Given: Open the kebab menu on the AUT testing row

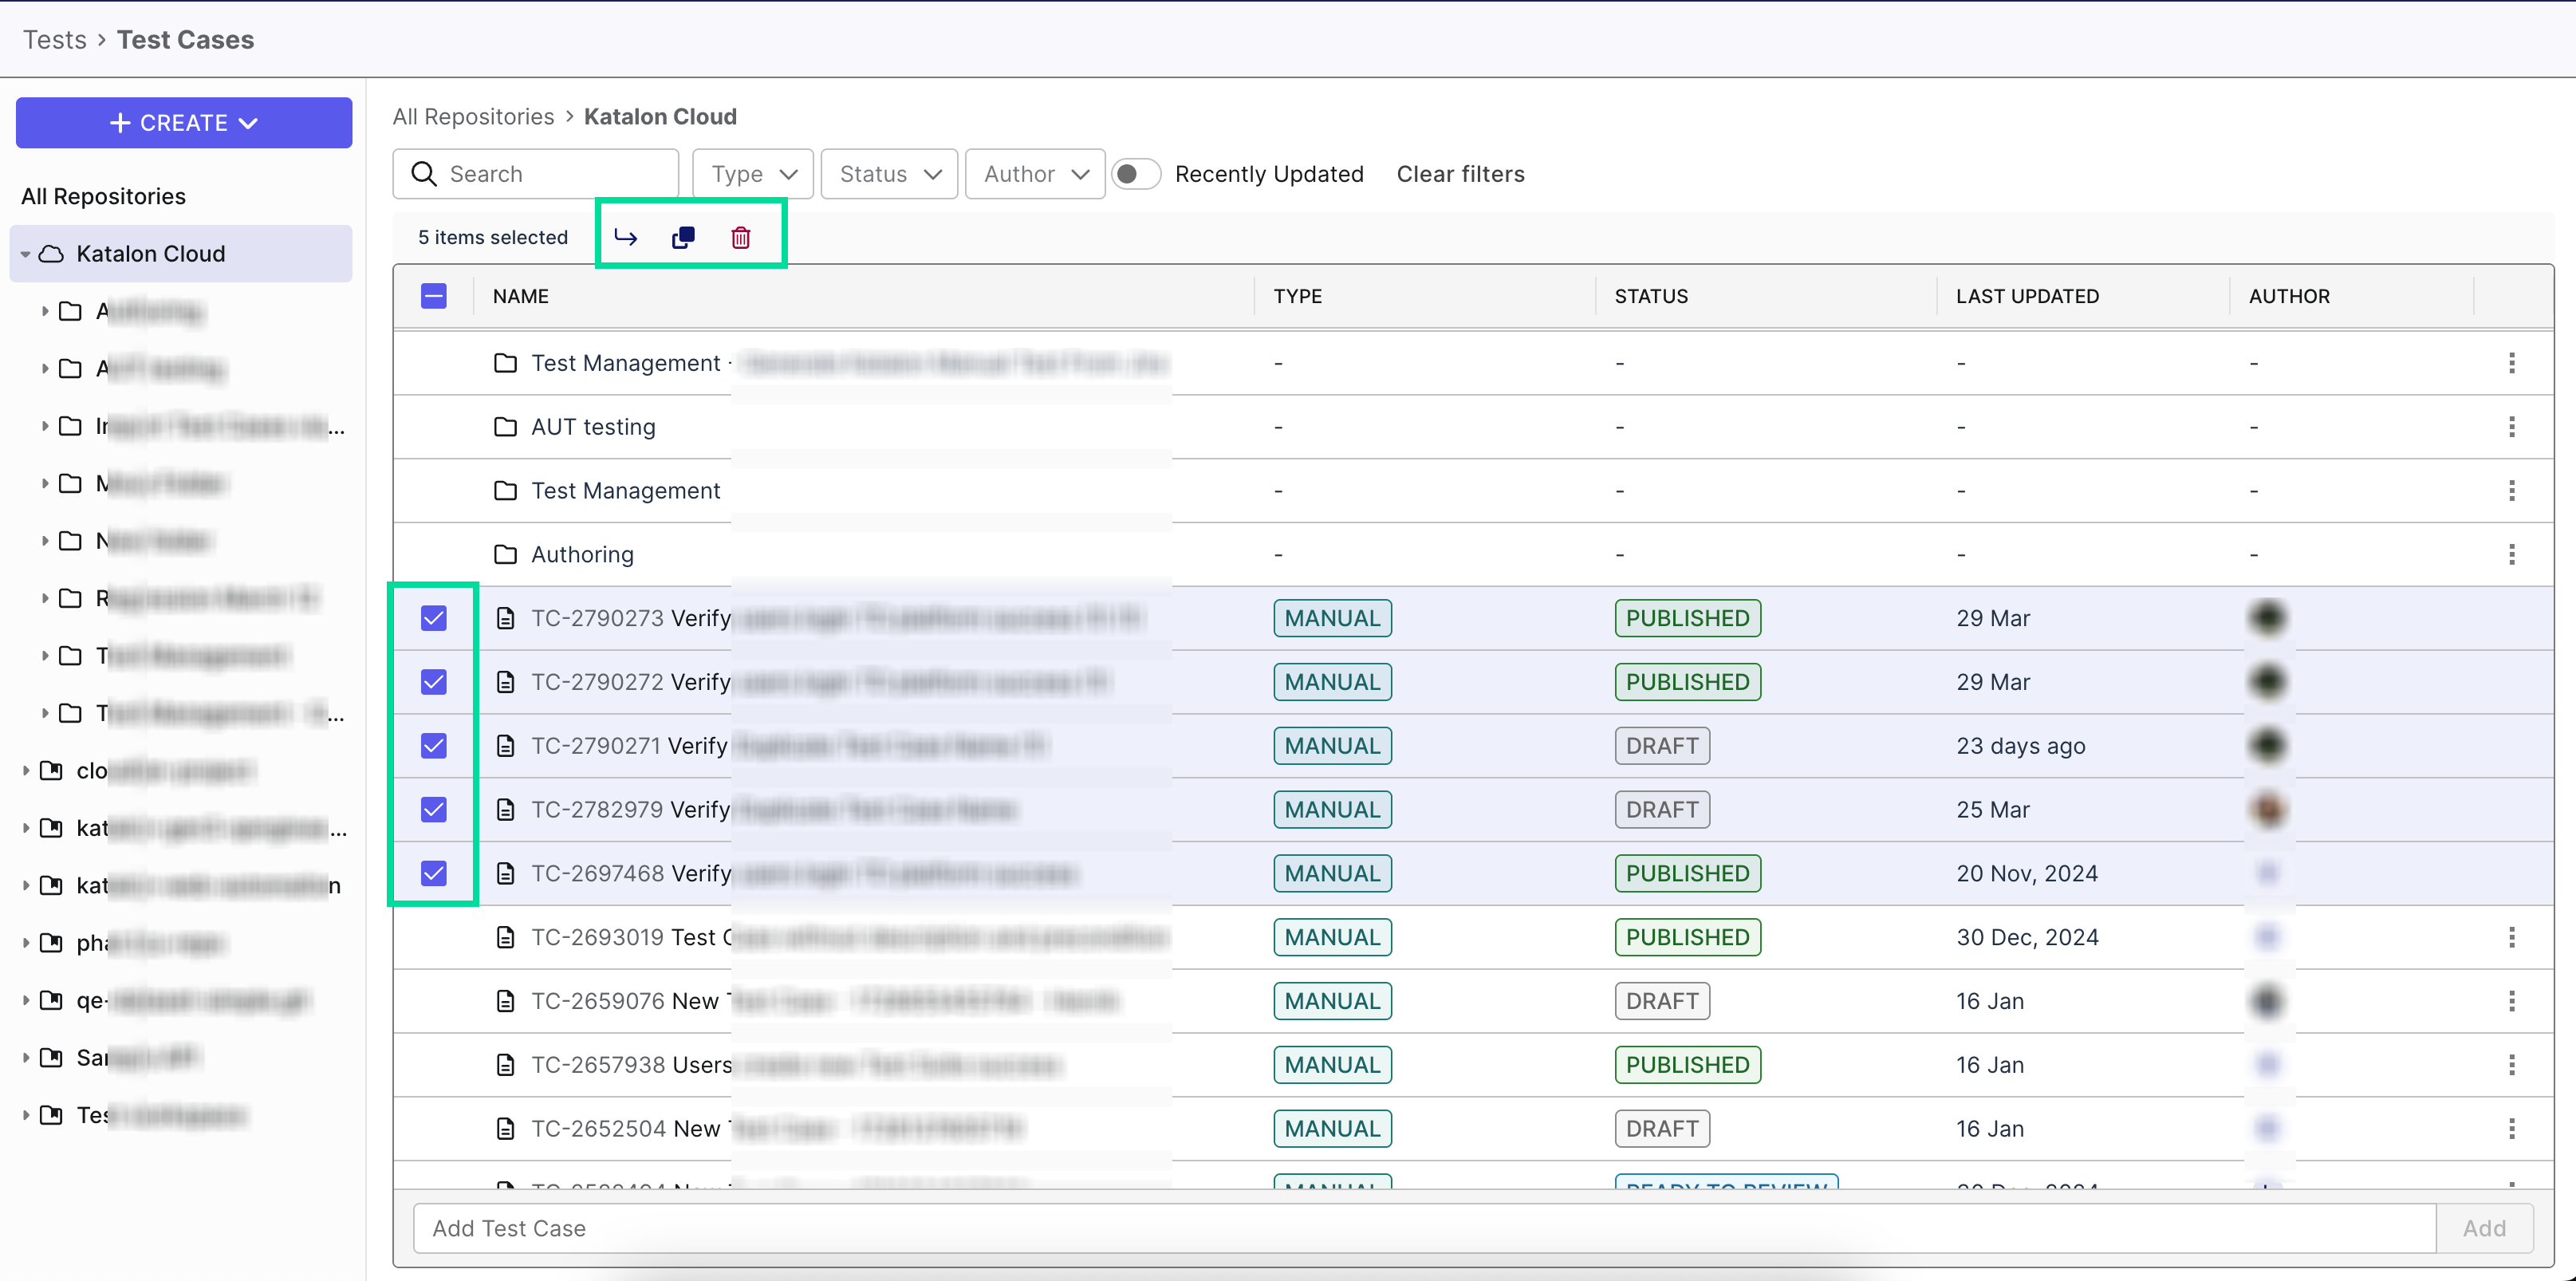Looking at the screenshot, I should 2513,426.
